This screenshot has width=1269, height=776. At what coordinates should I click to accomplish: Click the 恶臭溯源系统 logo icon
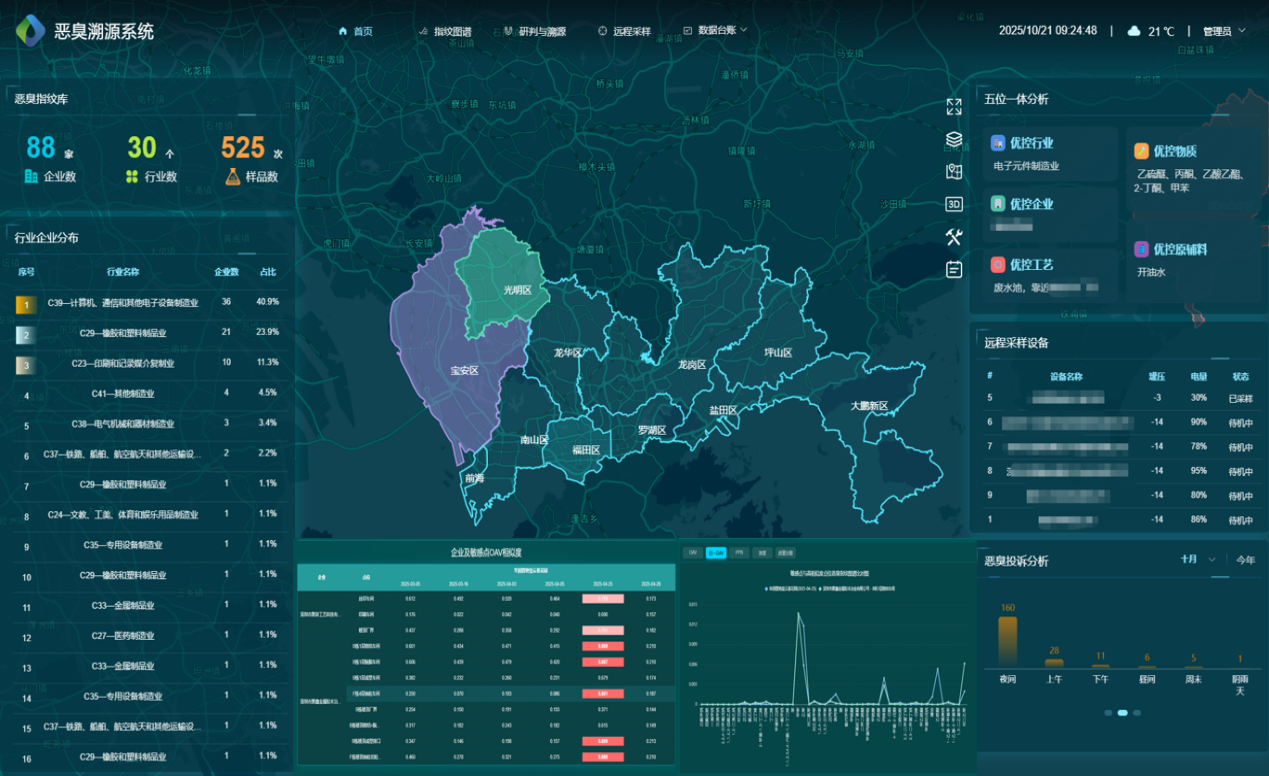[x=30, y=30]
